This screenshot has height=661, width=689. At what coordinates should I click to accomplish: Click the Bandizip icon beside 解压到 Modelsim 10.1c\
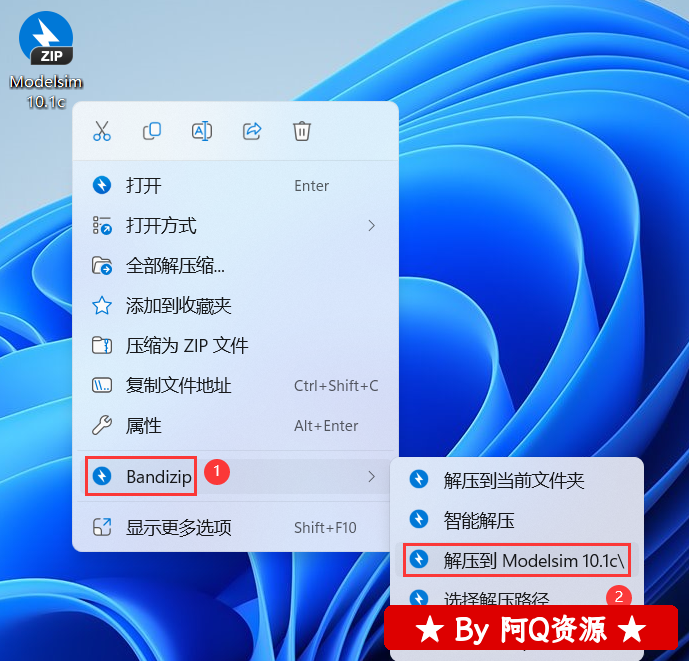click(419, 559)
